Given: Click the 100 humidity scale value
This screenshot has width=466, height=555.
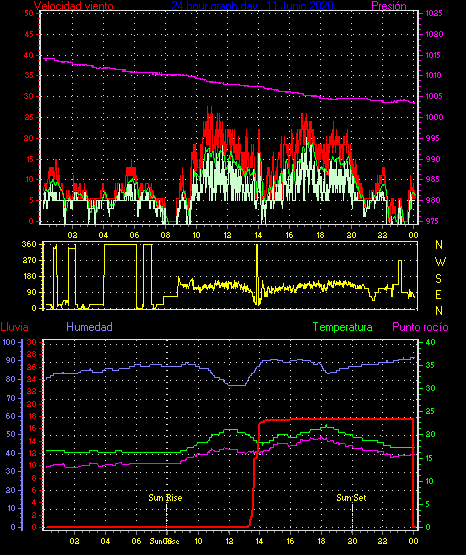Looking at the screenshot, I should 9,342.
